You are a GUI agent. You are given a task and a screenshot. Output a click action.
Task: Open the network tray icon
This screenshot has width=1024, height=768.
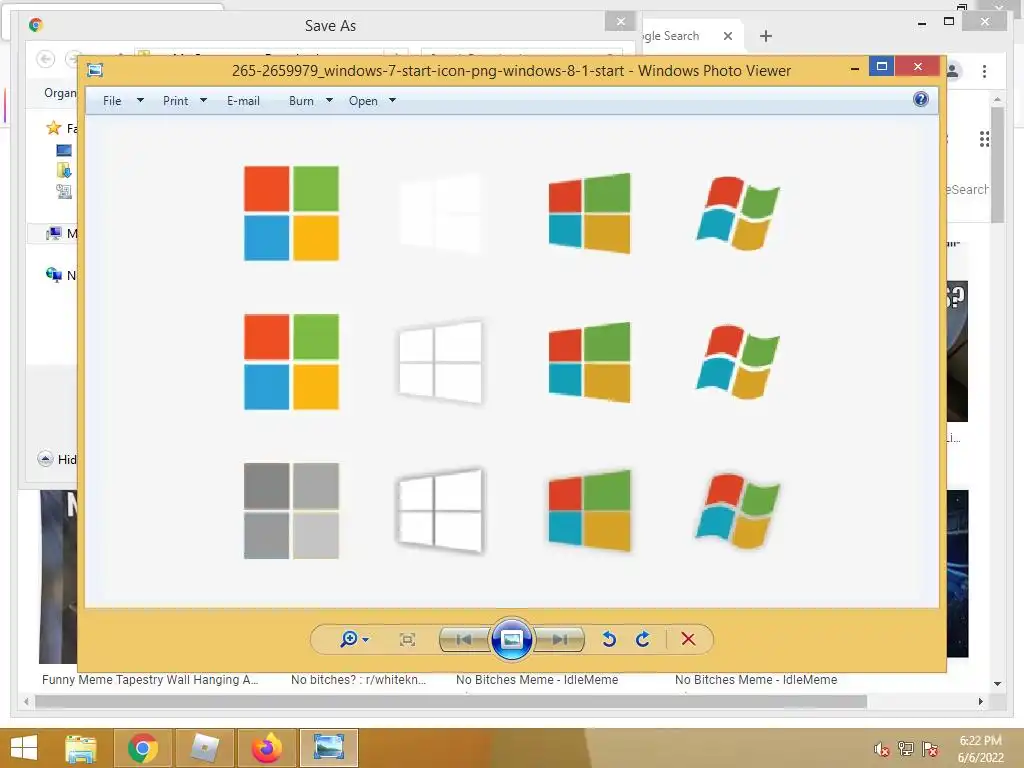pyautogui.click(x=906, y=749)
